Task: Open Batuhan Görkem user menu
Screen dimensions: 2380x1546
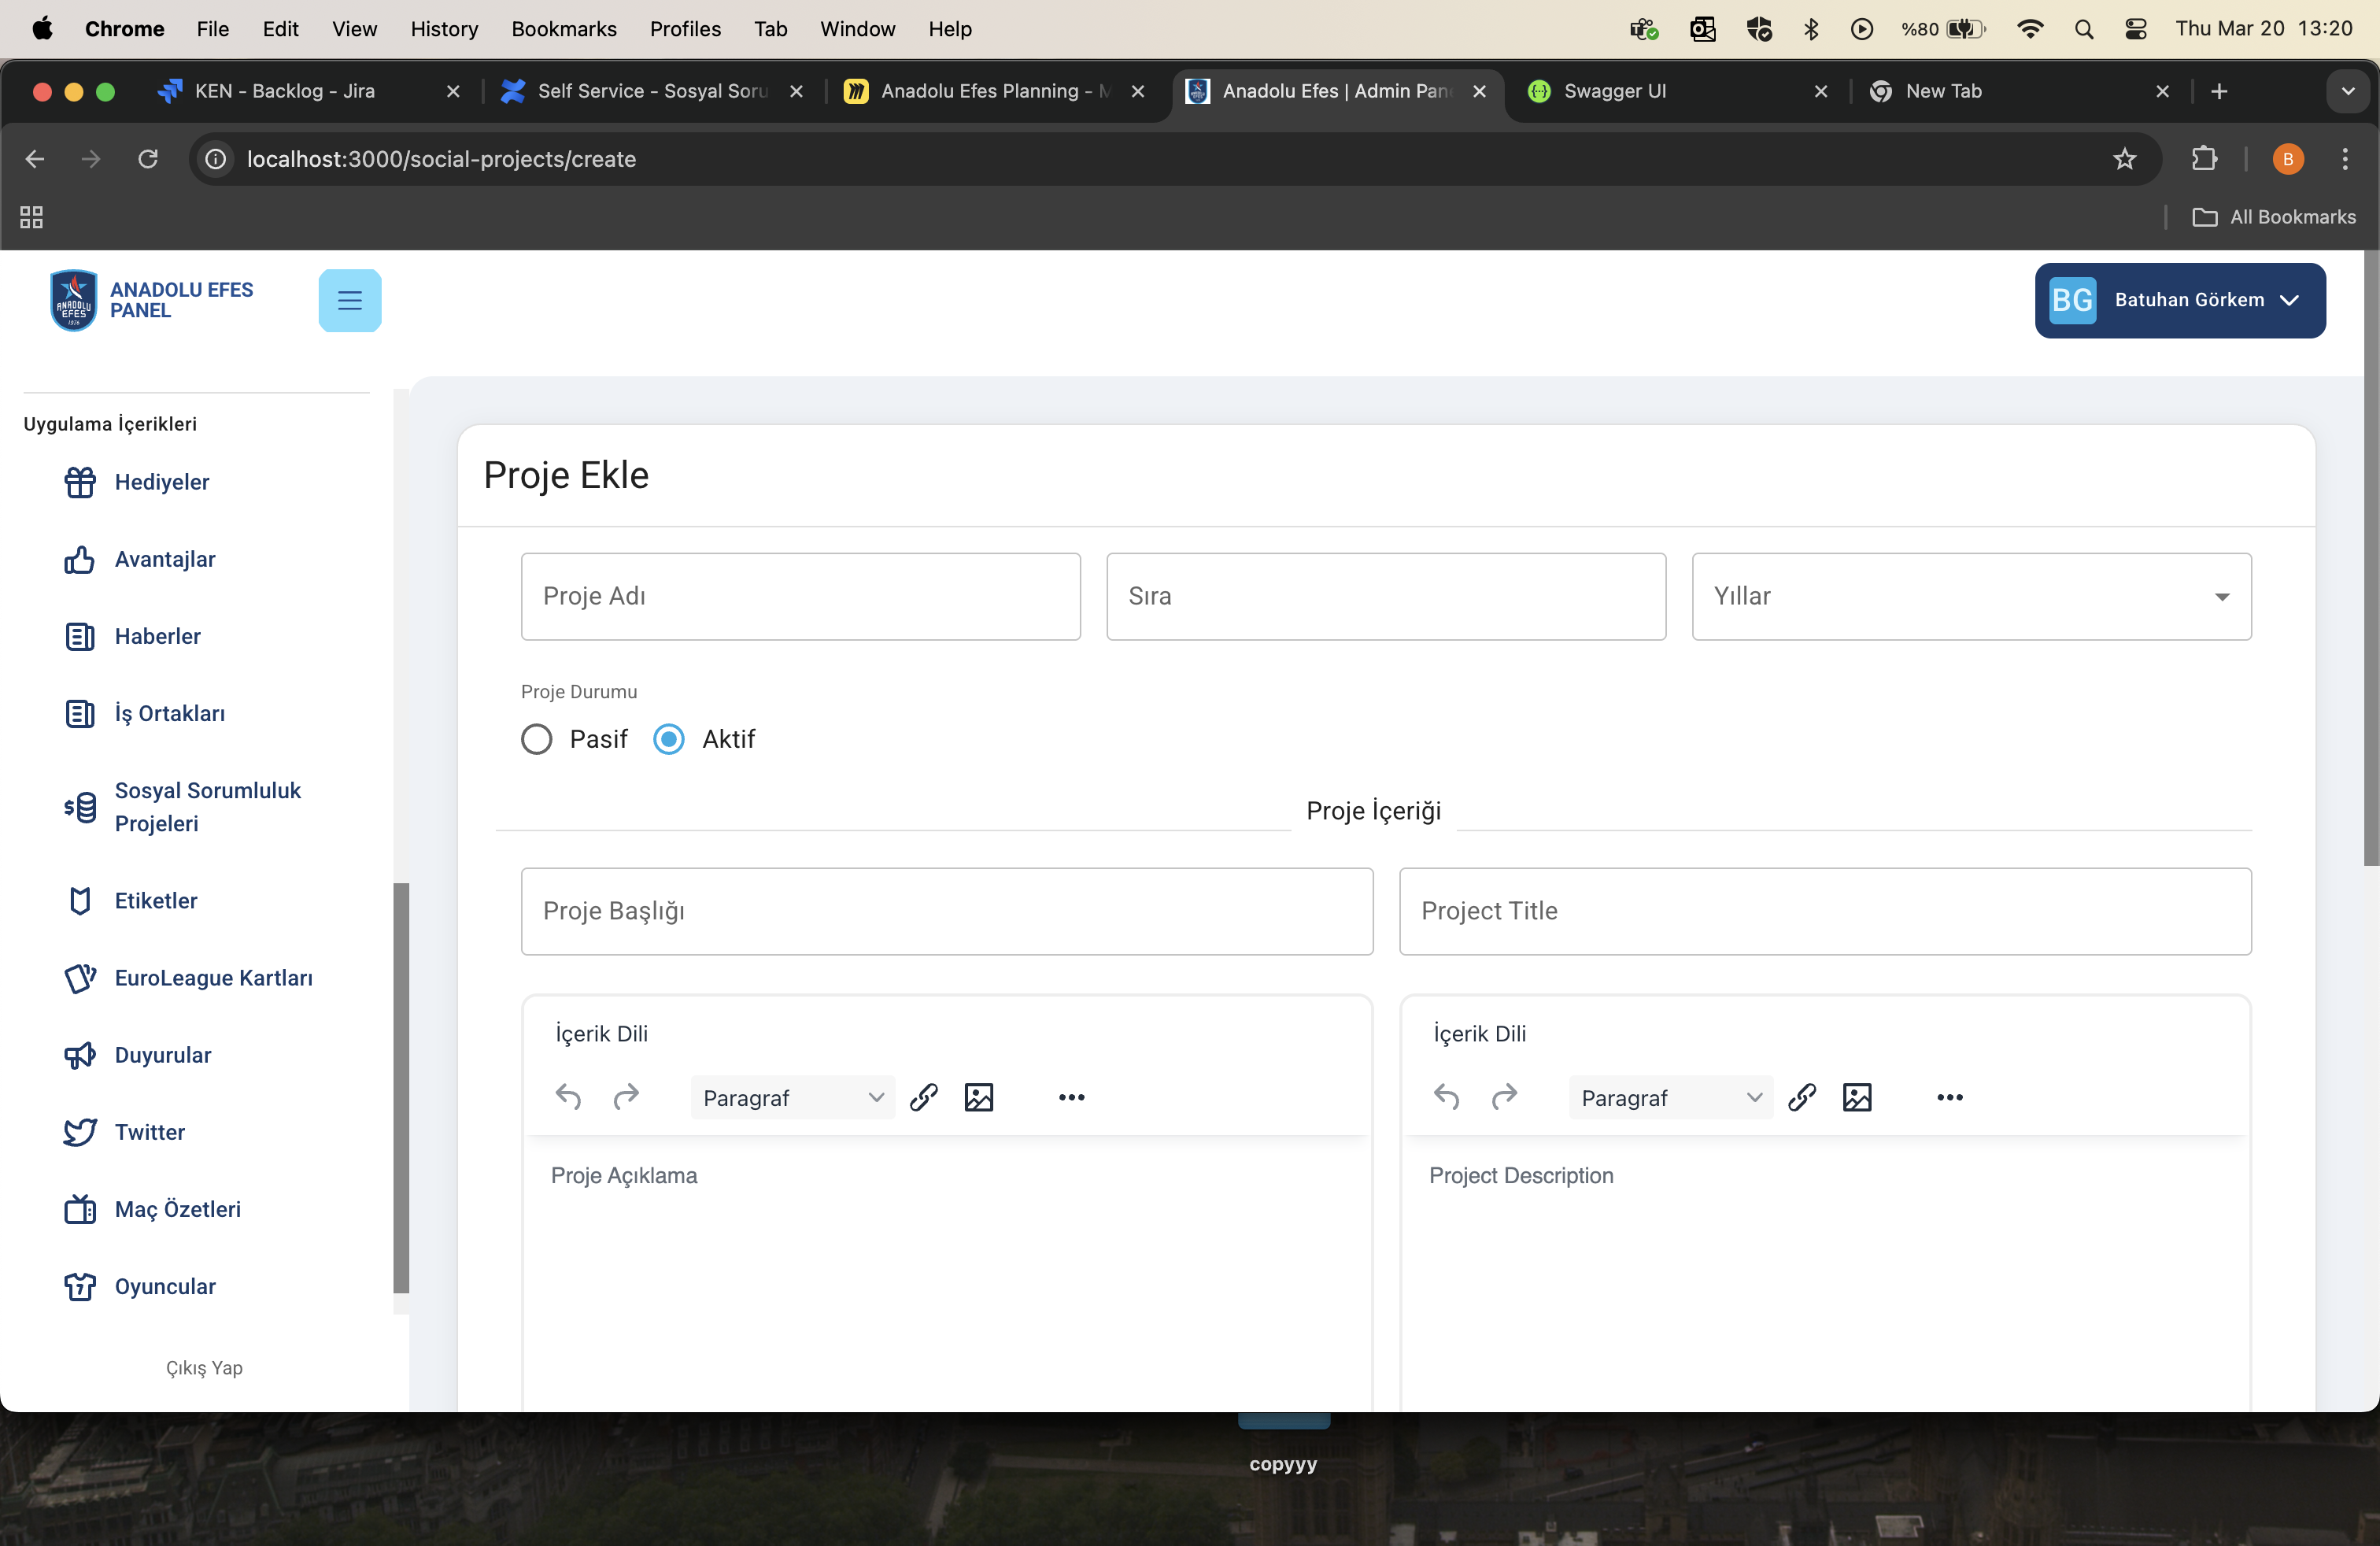Action: click(x=2179, y=300)
